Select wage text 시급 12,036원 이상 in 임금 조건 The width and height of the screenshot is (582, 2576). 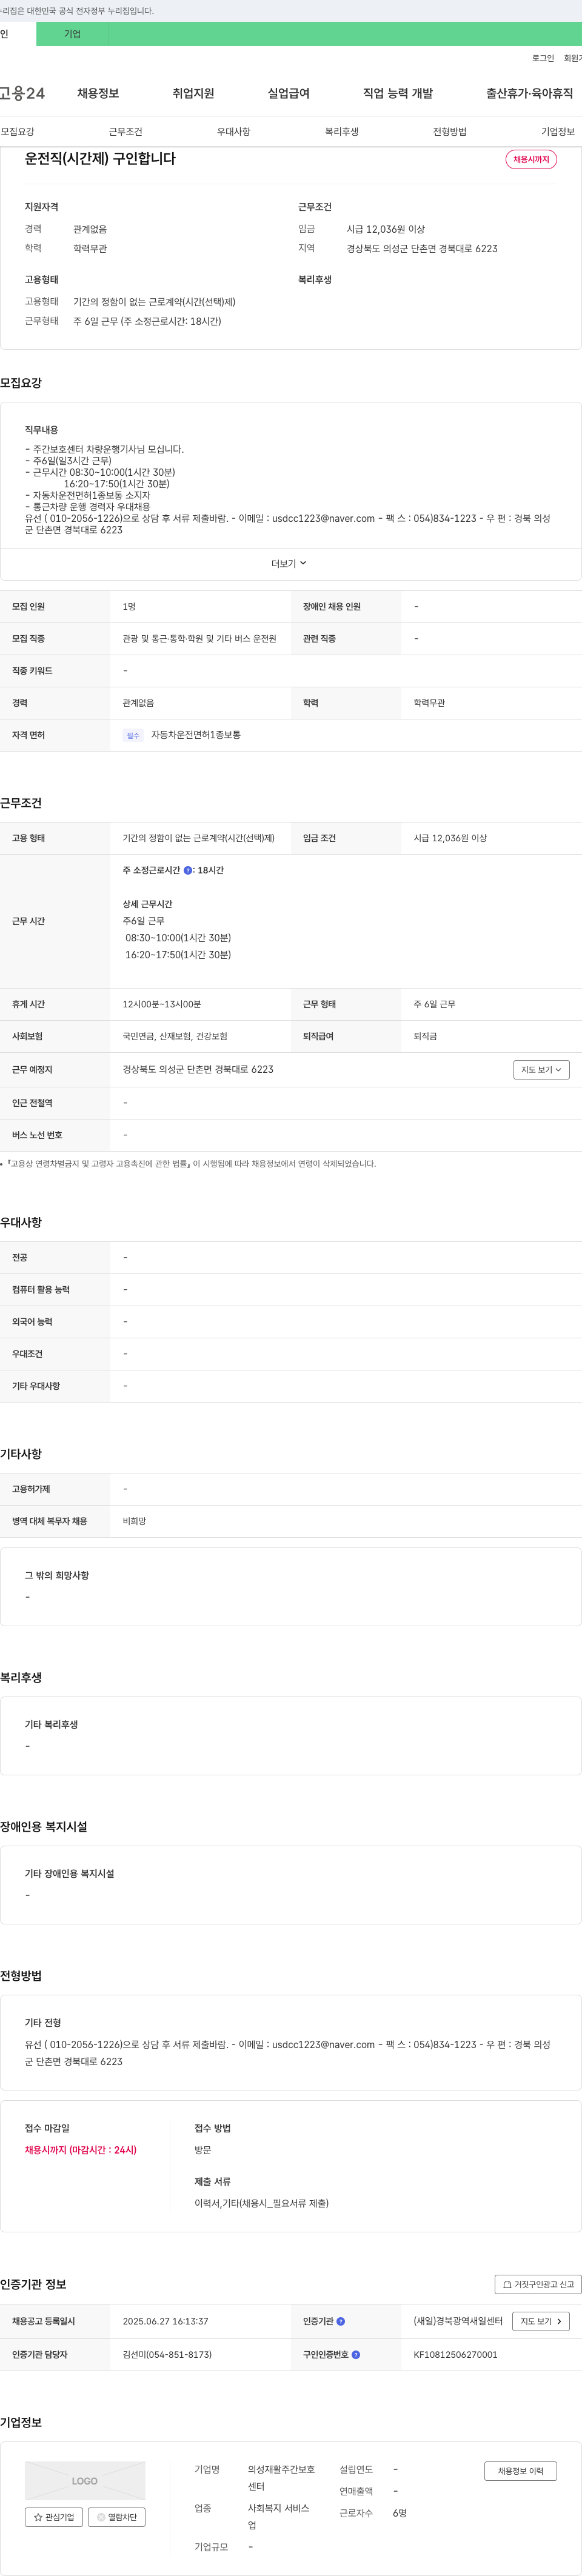(x=450, y=838)
